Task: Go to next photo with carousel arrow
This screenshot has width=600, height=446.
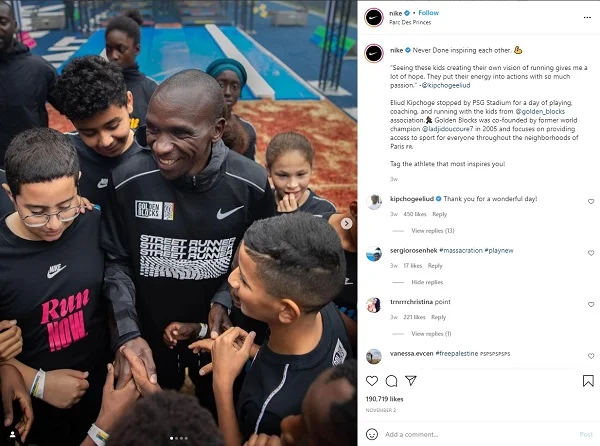Action: tap(346, 223)
